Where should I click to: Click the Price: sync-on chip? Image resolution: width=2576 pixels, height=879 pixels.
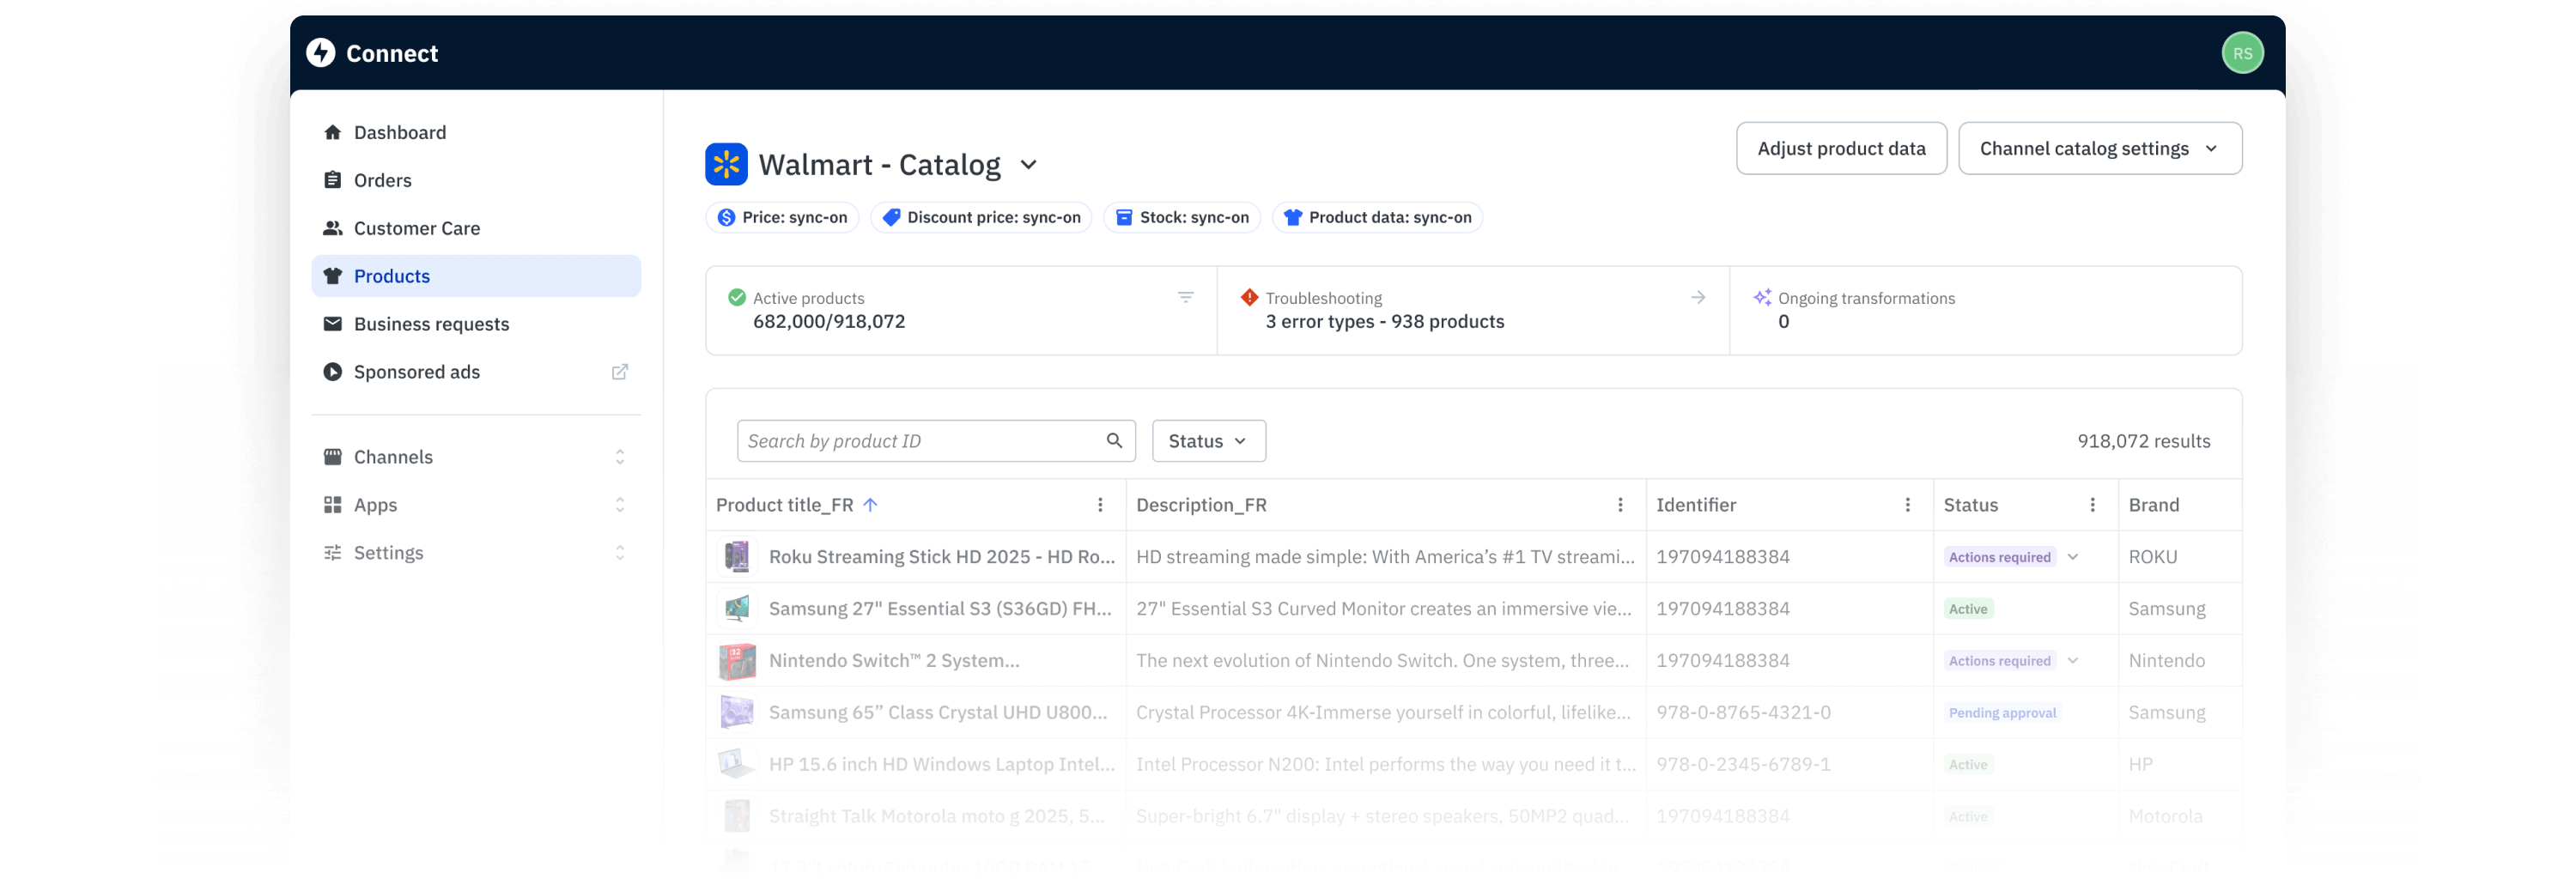click(782, 217)
